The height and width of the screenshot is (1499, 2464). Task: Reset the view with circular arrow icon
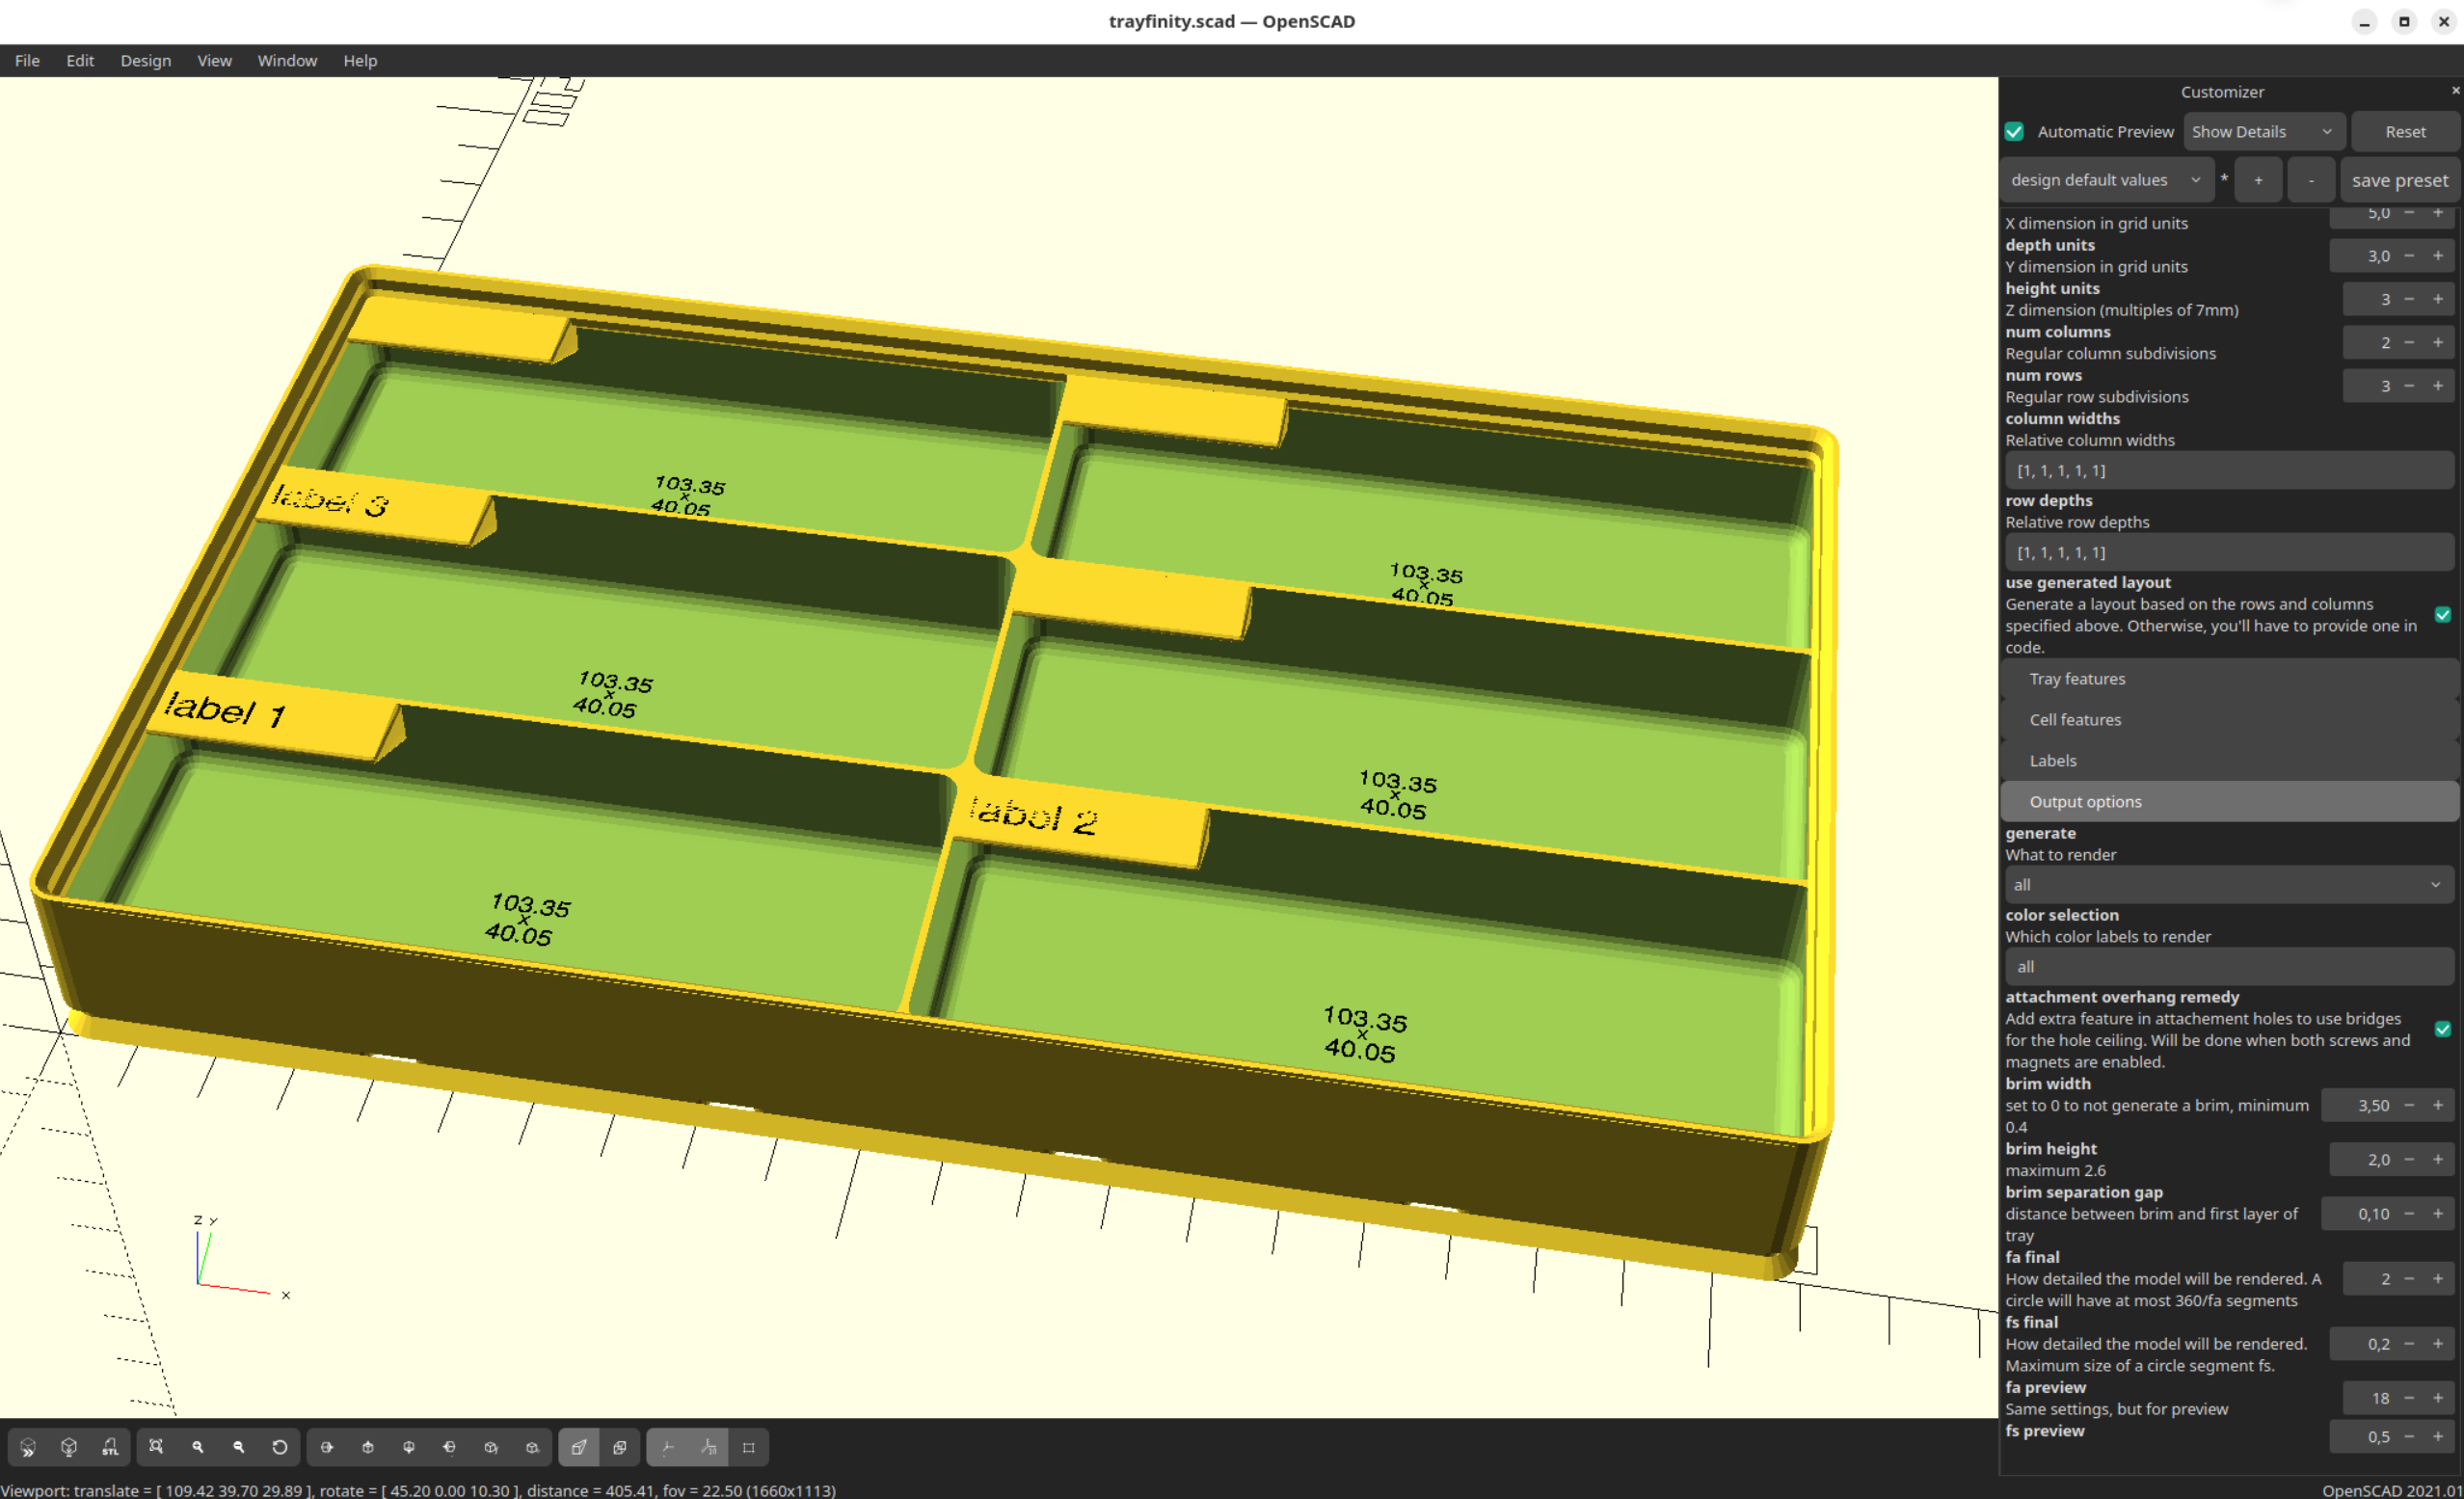click(x=280, y=1447)
